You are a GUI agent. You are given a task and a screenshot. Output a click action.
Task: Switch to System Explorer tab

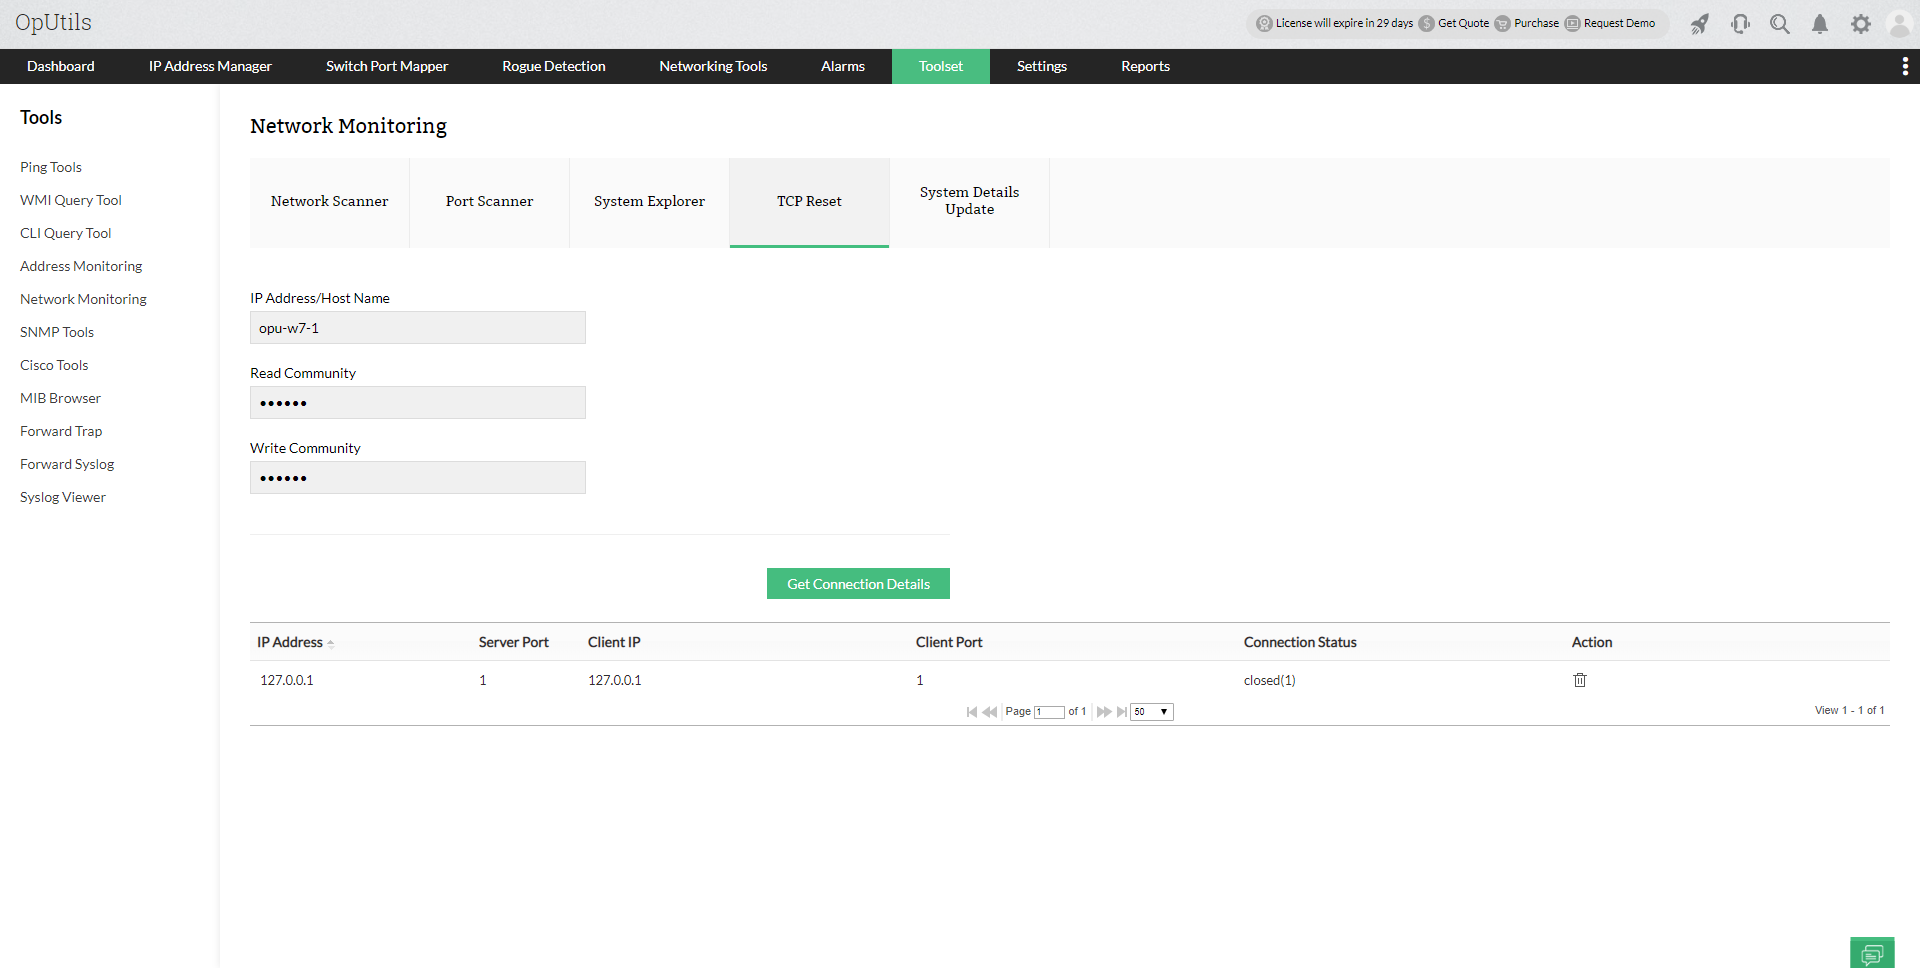click(x=650, y=202)
